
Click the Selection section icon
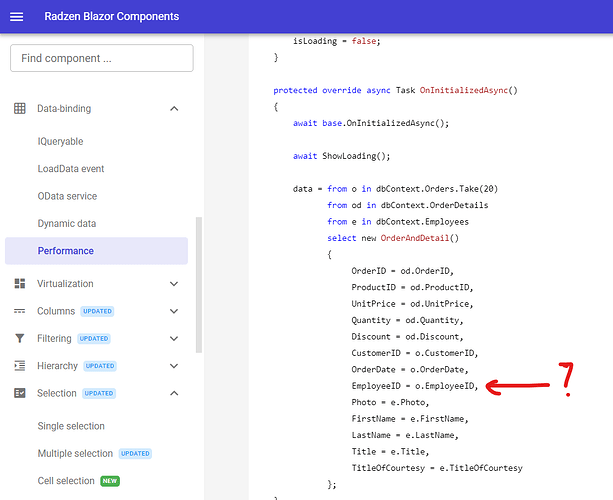(20, 393)
